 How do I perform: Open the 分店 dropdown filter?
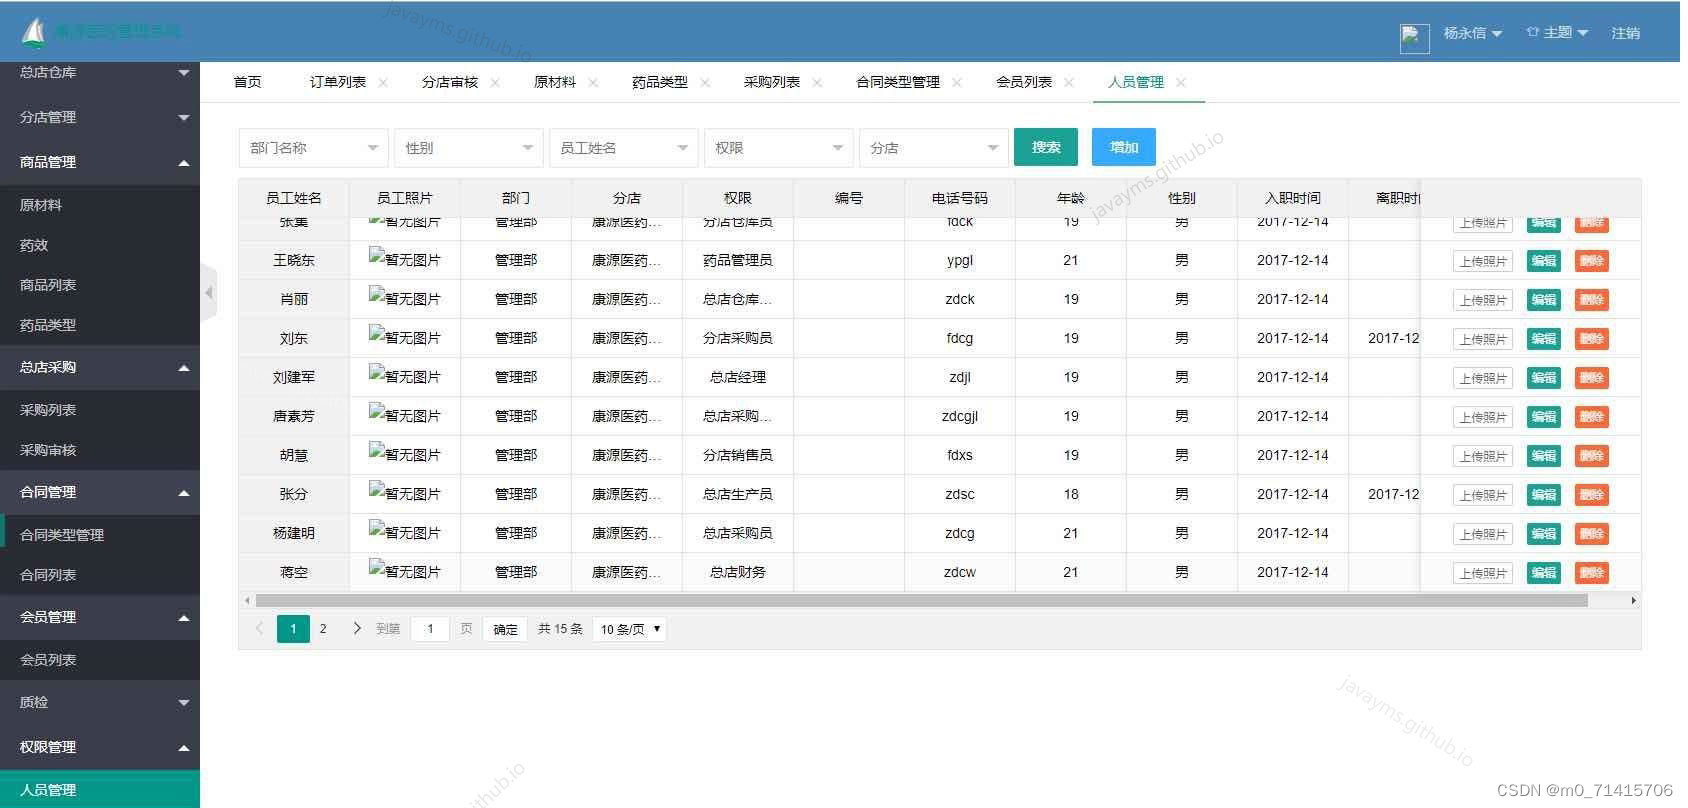tap(933, 148)
